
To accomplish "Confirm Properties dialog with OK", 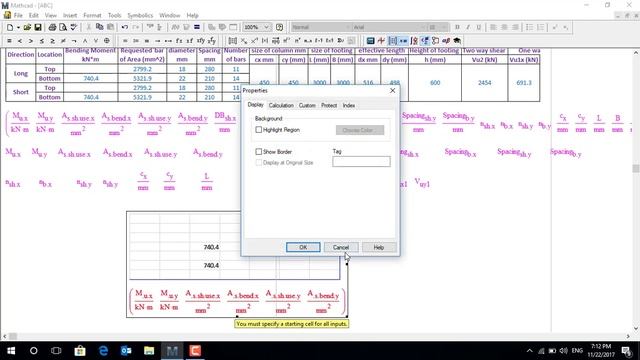I will [x=303, y=247].
